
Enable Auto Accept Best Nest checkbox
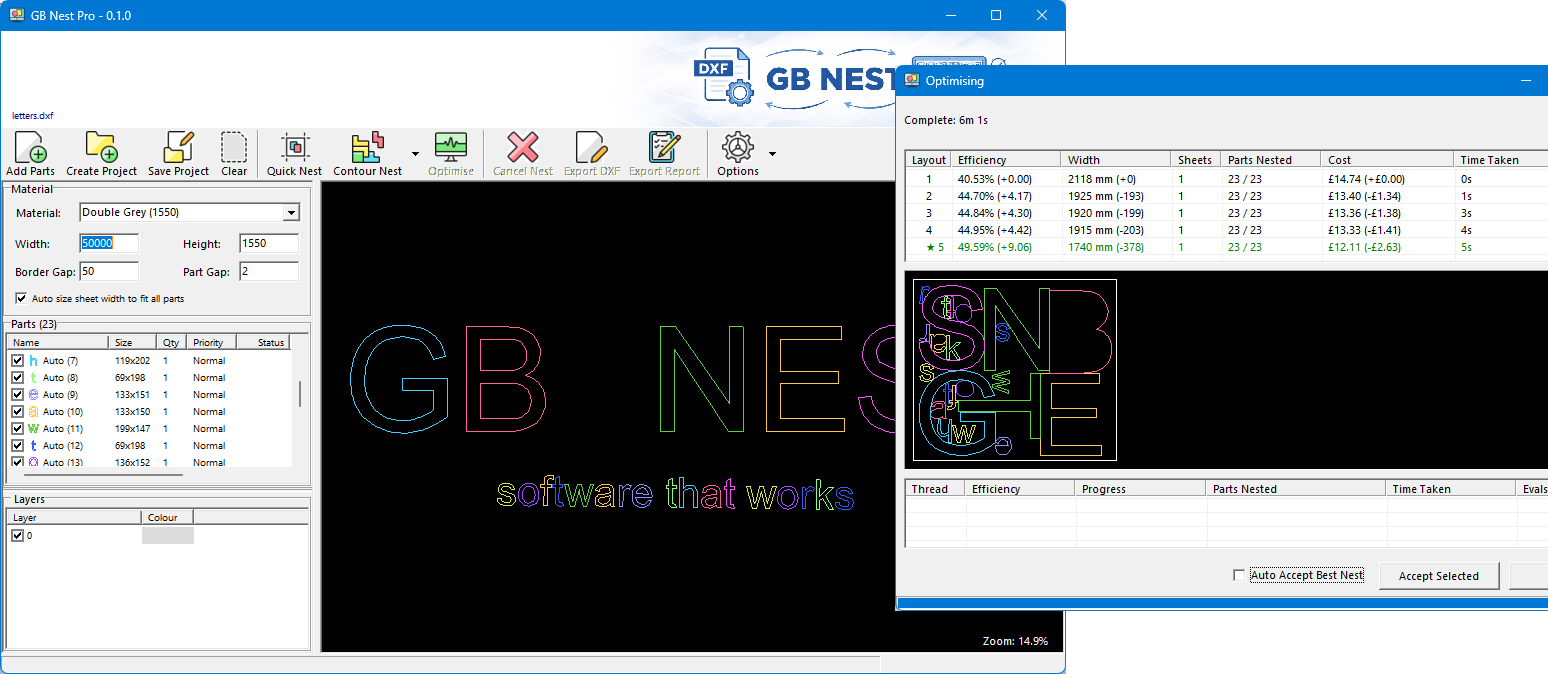click(1239, 575)
